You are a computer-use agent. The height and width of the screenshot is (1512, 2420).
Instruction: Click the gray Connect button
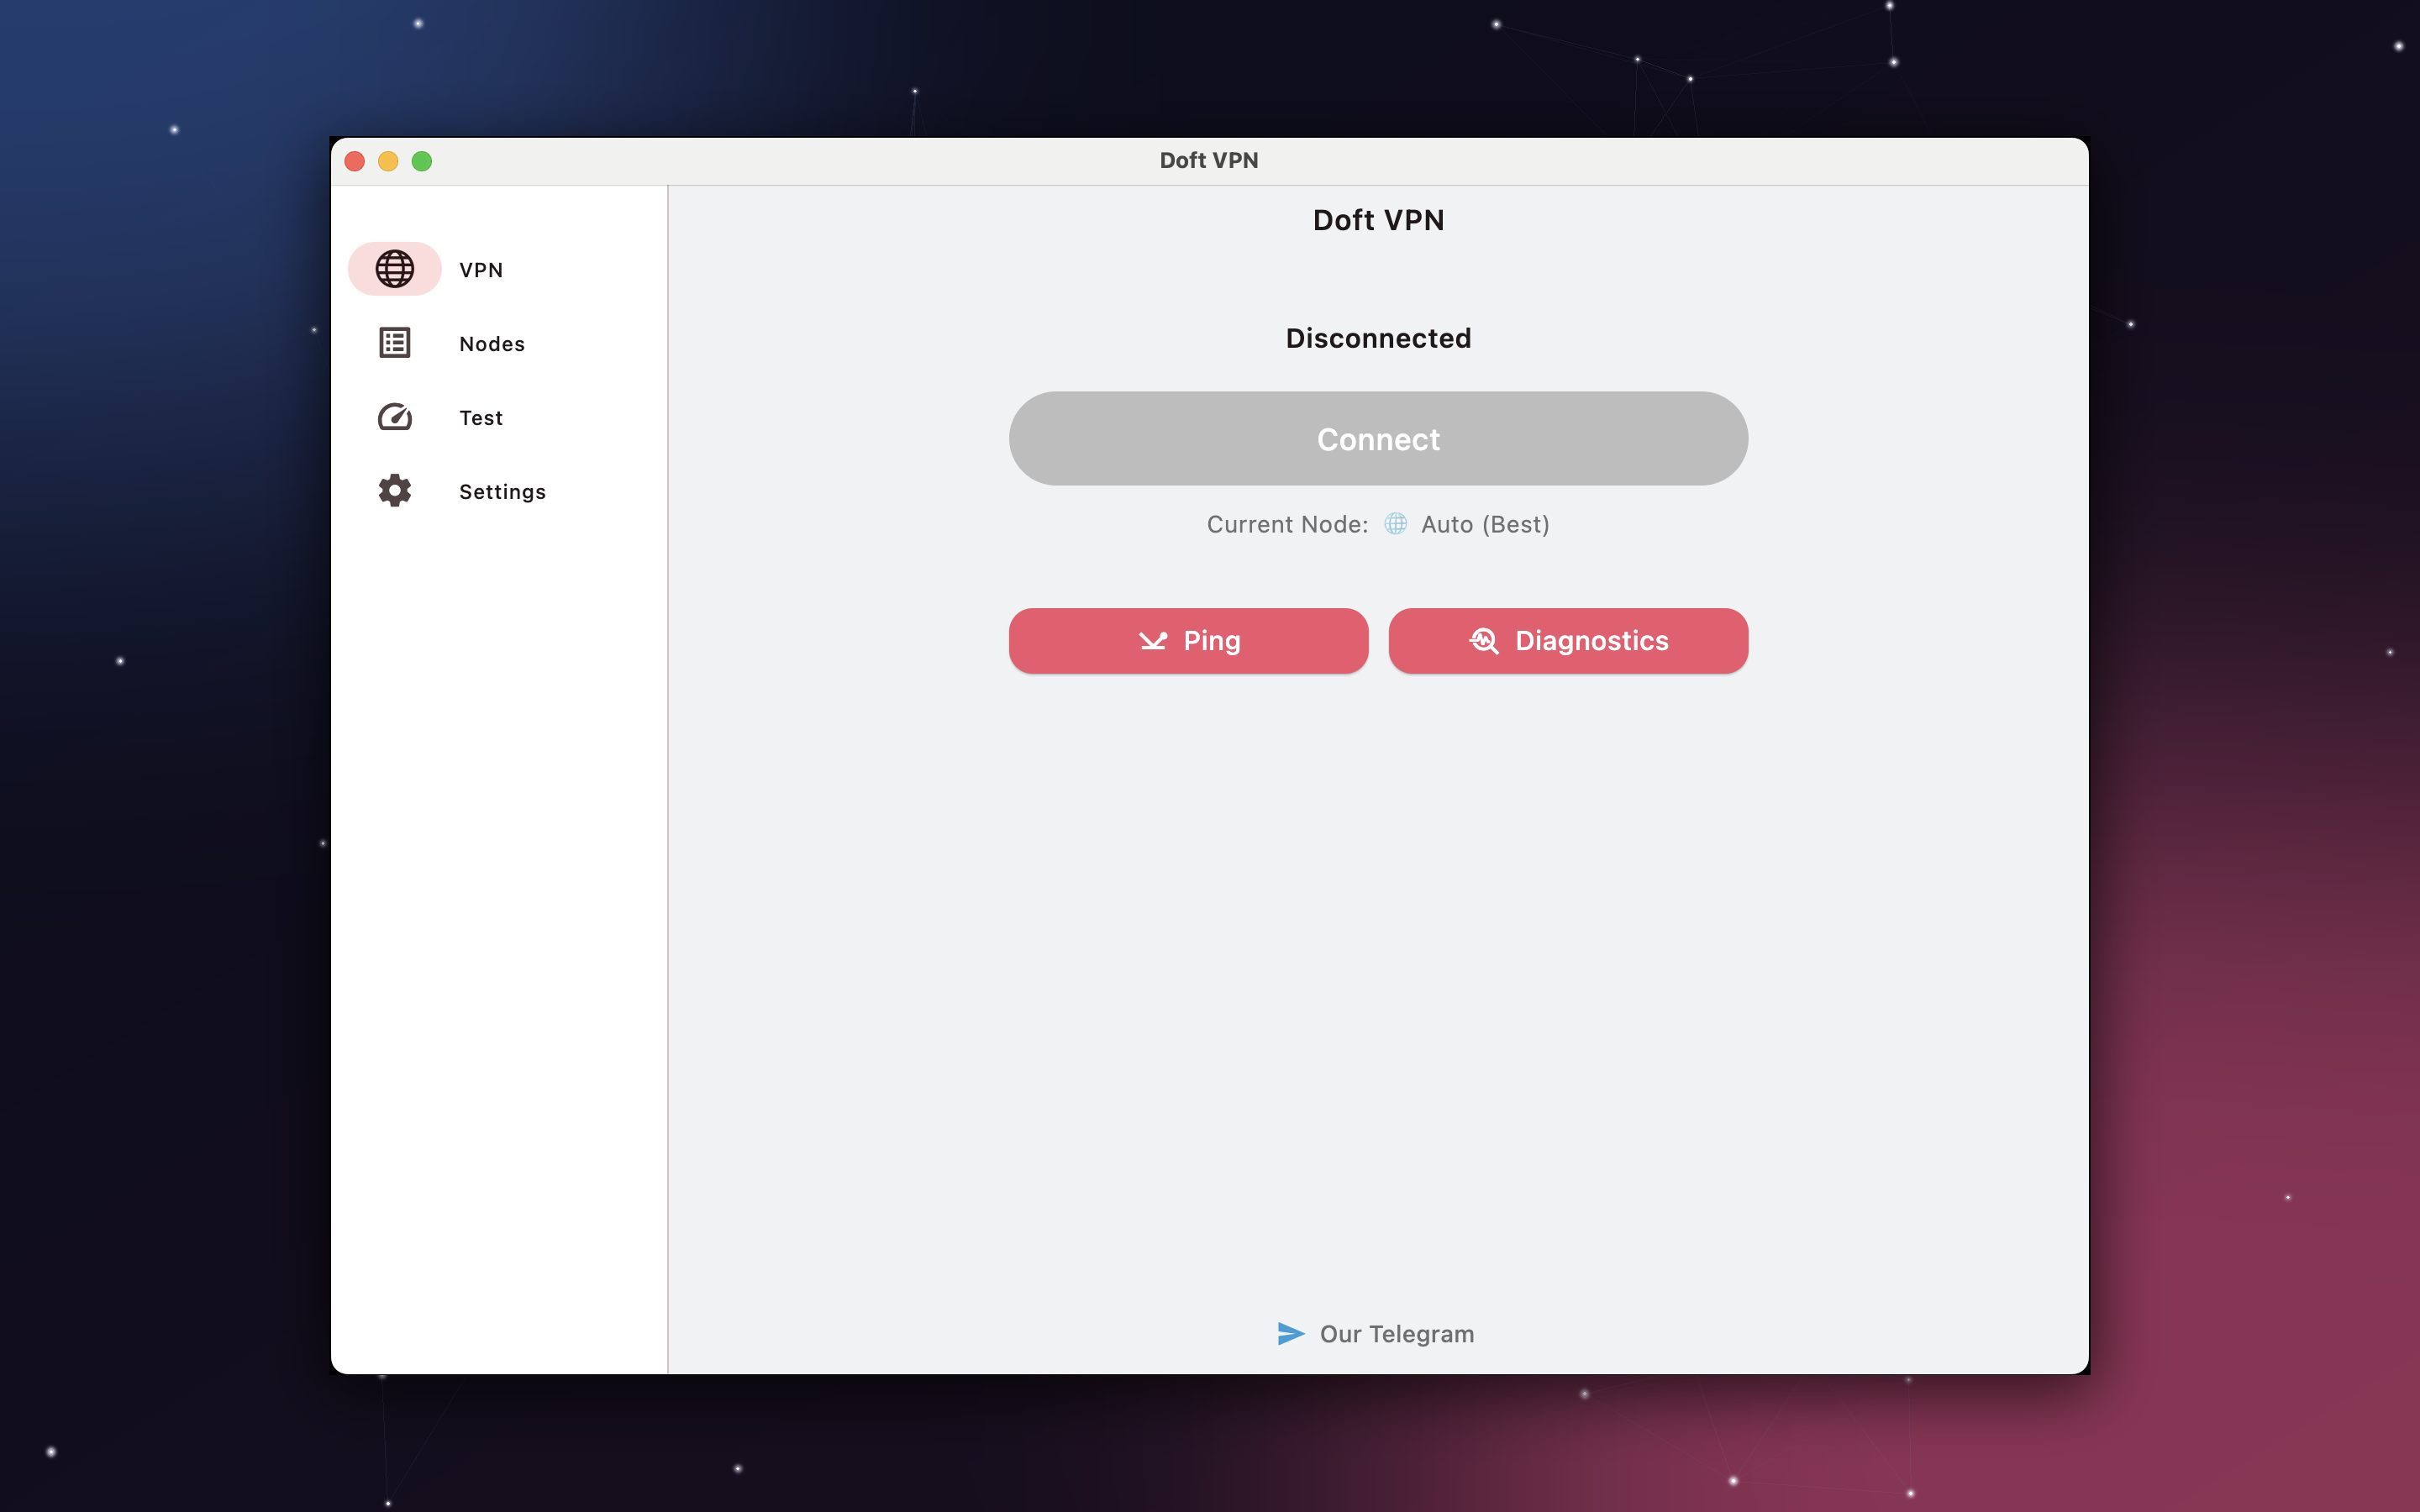(1378, 439)
